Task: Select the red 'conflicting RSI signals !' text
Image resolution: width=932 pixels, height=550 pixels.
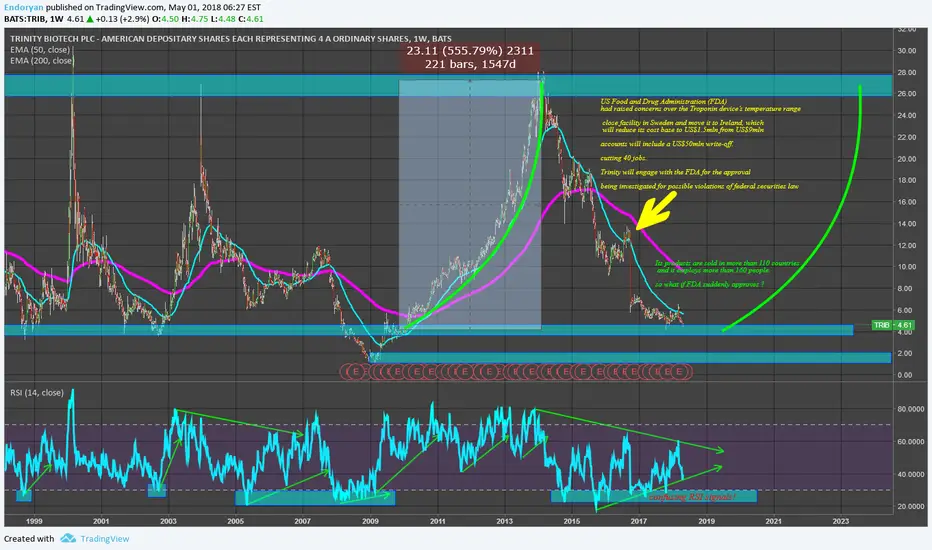Action: click(692, 496)
